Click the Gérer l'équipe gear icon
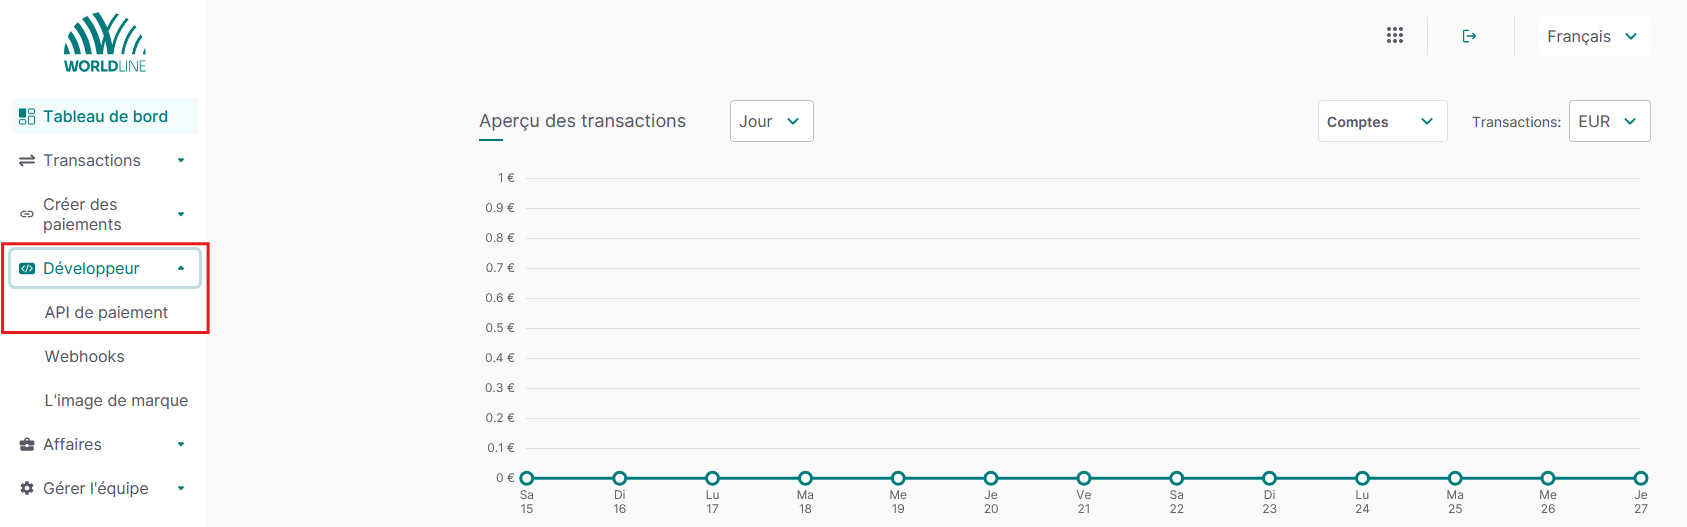Image resolution: width=1687 pixels, height=527 pixels. tap(27, 489)
